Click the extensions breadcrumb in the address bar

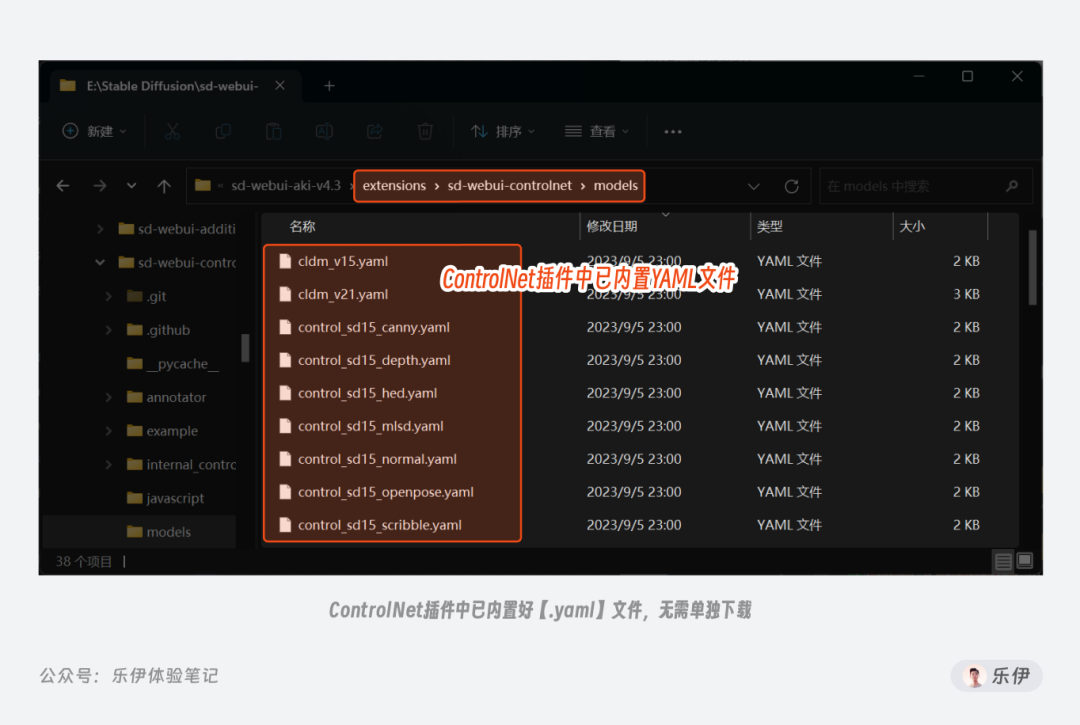tap(394, 185)
